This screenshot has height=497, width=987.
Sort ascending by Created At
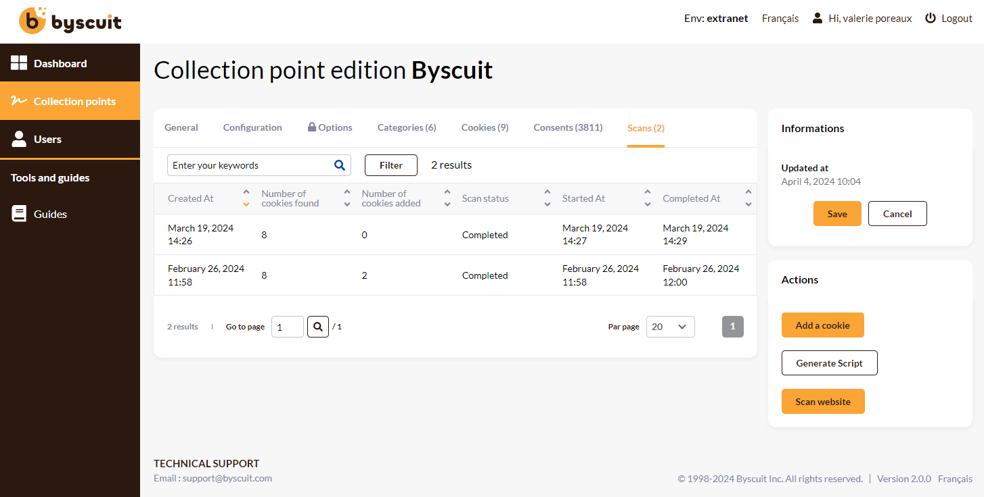tap(246, 193)
